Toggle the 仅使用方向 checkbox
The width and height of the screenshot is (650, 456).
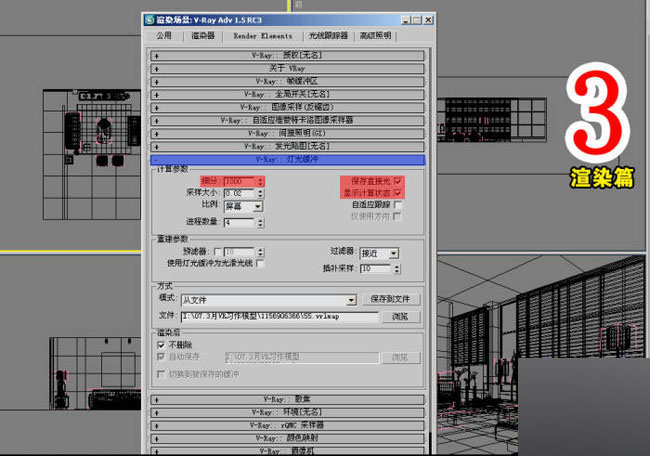(x=397, y=216)
